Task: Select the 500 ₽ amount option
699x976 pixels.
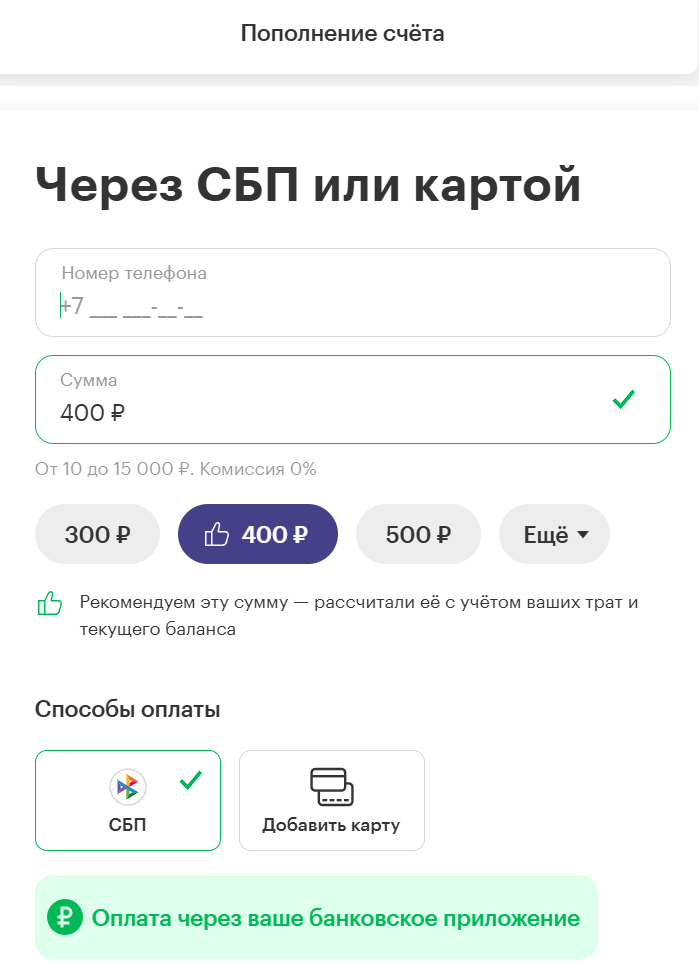Action: point(418,533)
